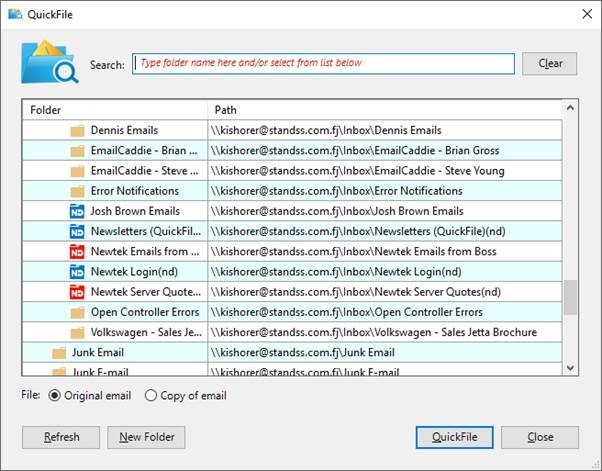Close the QuickFile window with X

[x=587, y=14]
